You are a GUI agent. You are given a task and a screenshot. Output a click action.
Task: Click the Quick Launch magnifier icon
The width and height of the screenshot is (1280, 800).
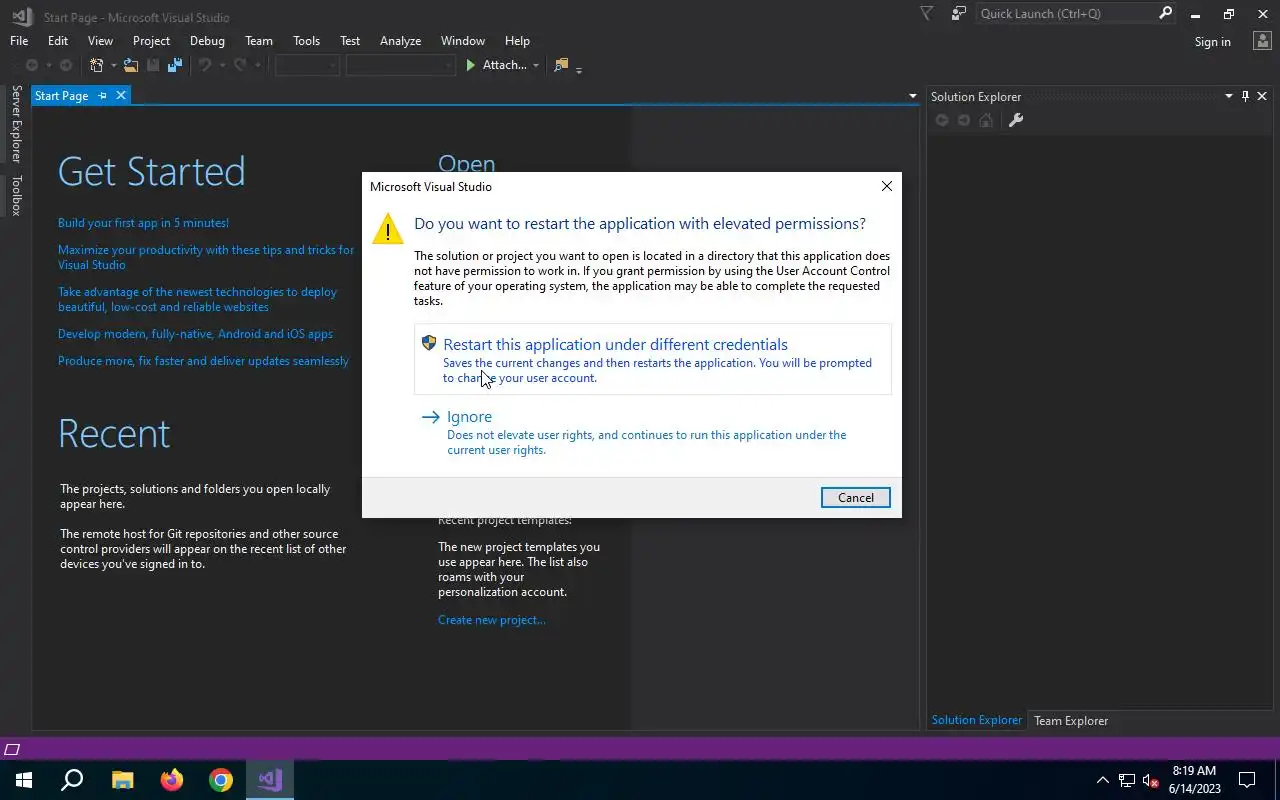1165,13
